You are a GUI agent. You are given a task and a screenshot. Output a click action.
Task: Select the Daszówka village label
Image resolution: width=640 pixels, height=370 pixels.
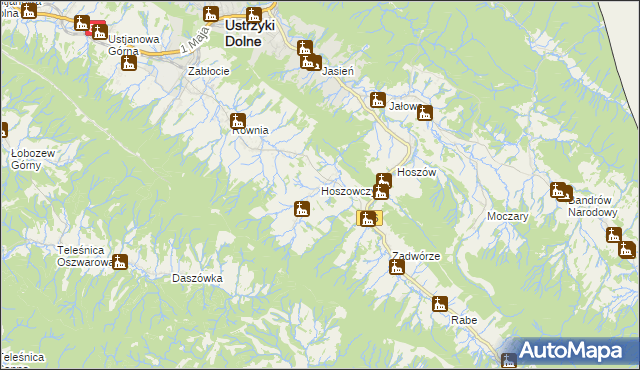point(197,278)
